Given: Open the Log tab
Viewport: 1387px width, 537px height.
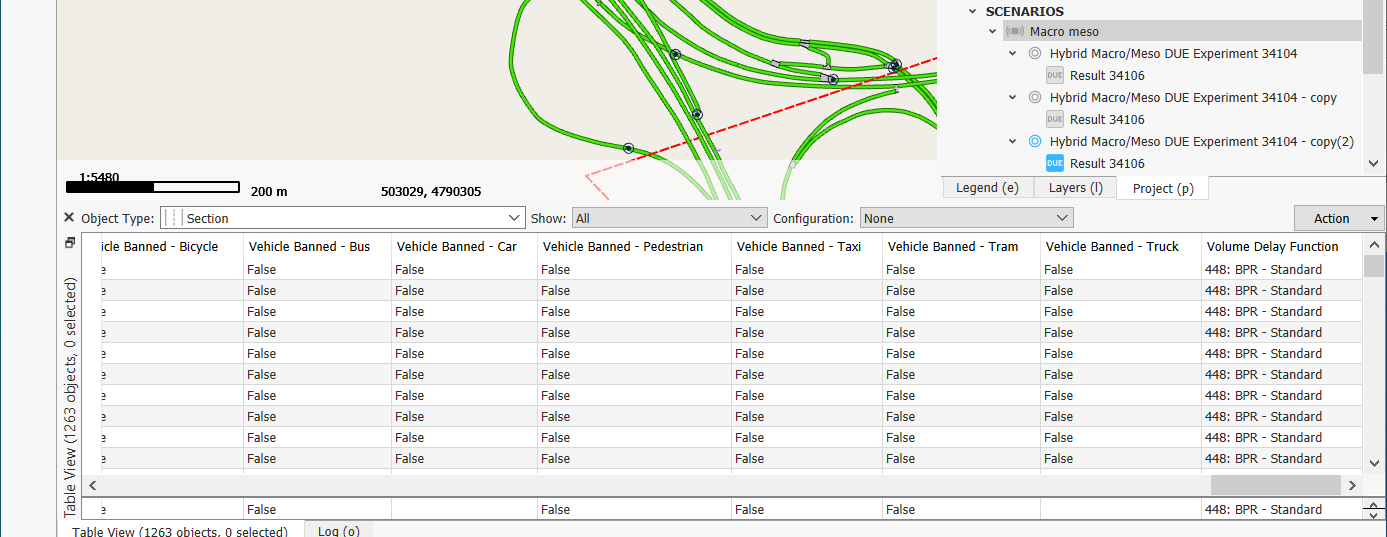Looking at the screenshot, I should 338,531.
